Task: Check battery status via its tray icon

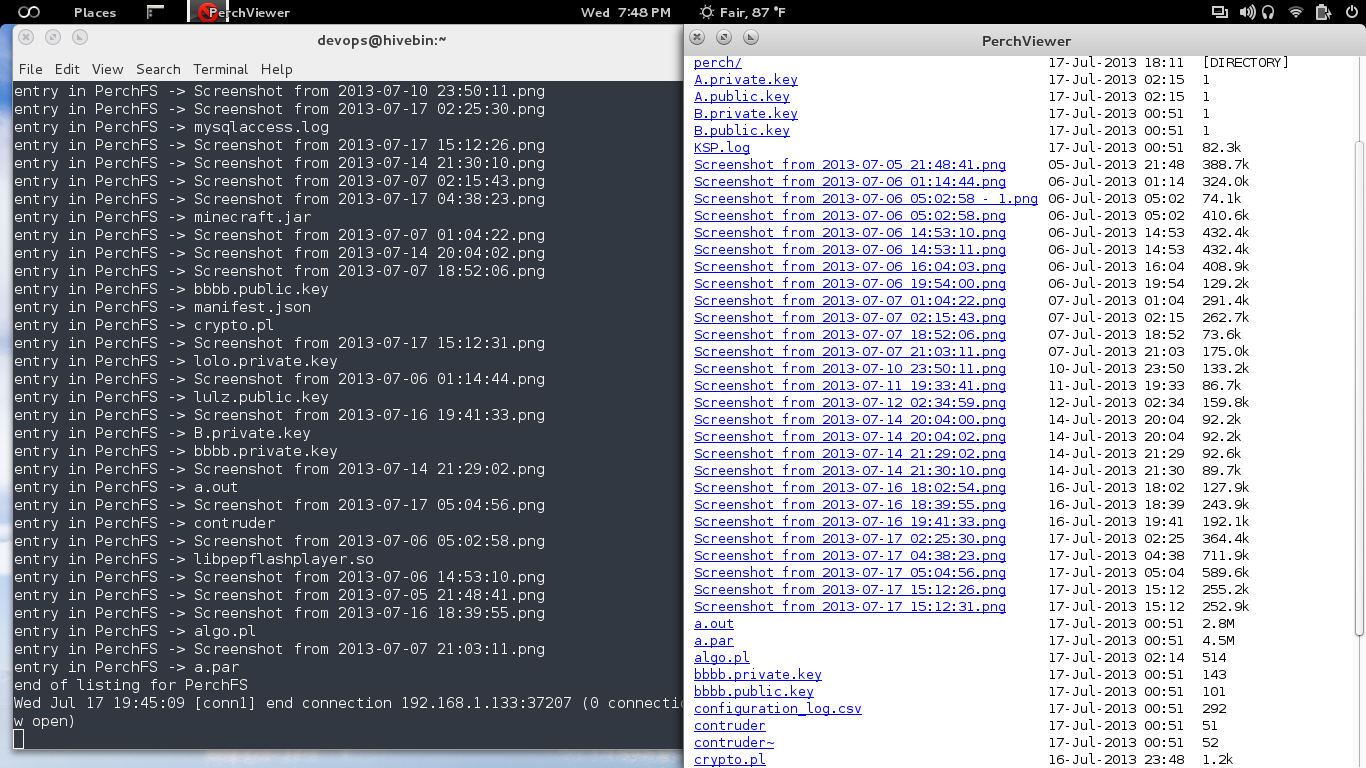Action: click(1323, 12)
